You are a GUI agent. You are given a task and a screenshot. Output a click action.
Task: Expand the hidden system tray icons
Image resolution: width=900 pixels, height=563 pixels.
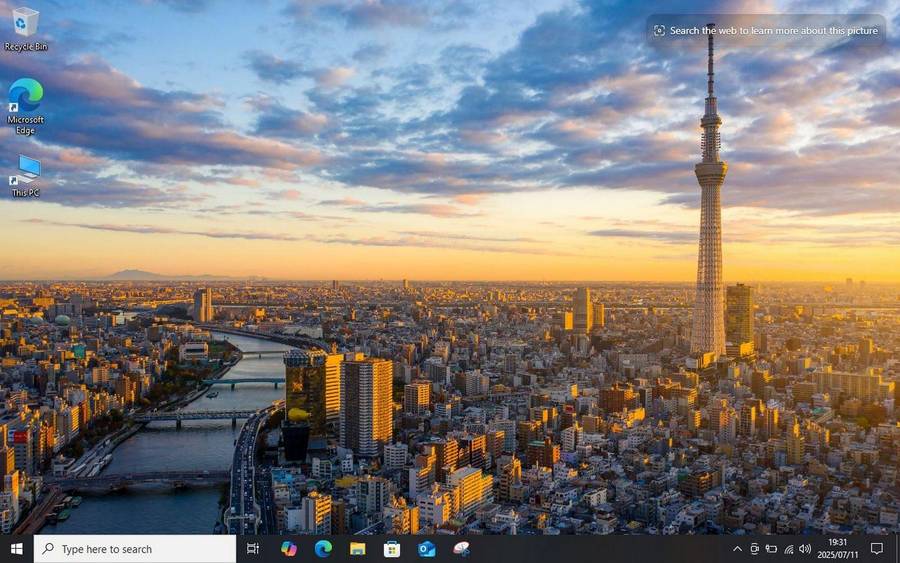pos(738,549)
